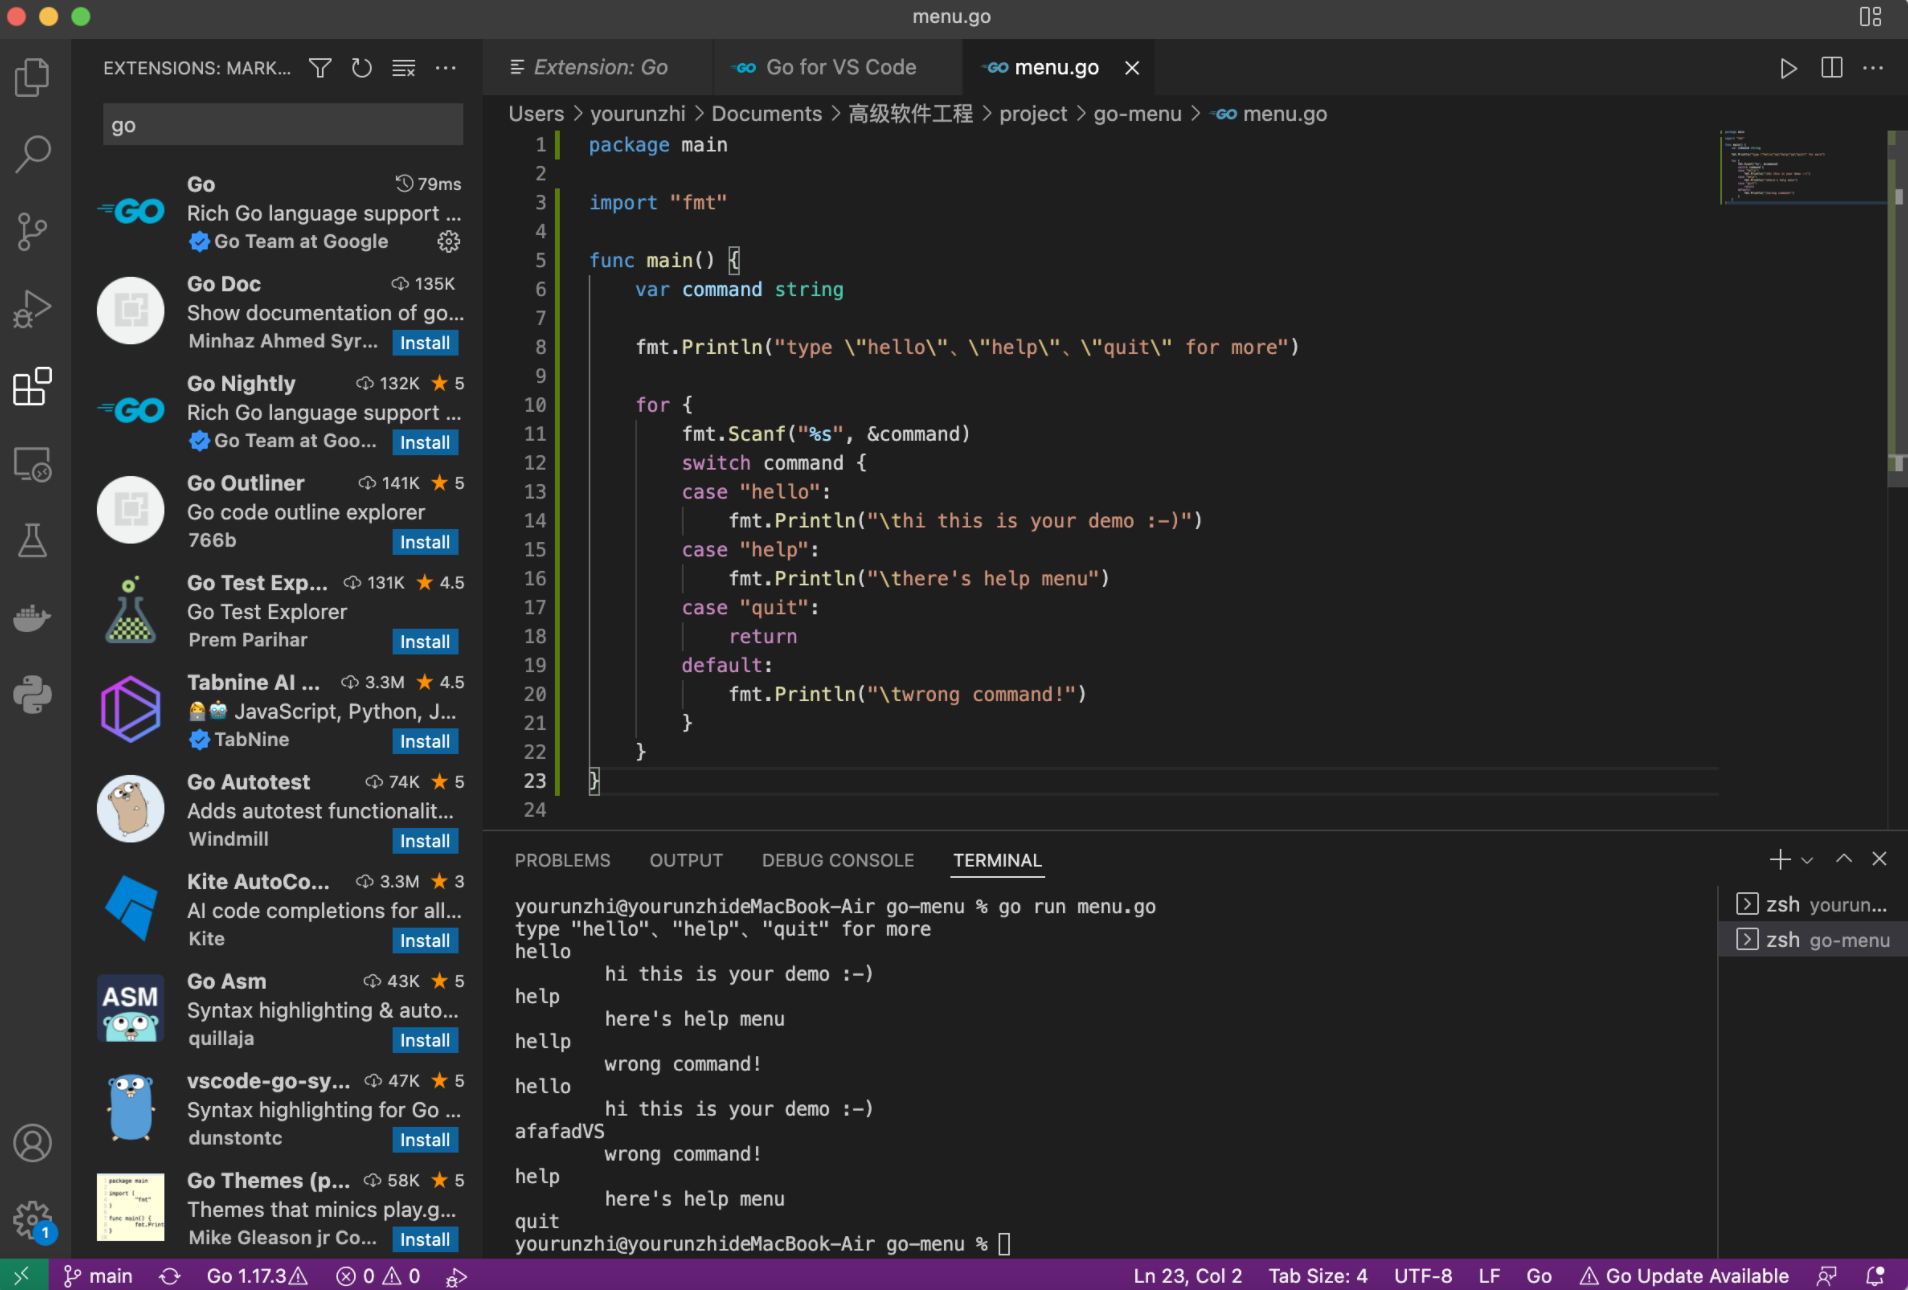The height and width of the screenshot is (1290, 1908).
Task: Install the Go Nightly extension
Action: pyautogui.click(x=425, y=443)
